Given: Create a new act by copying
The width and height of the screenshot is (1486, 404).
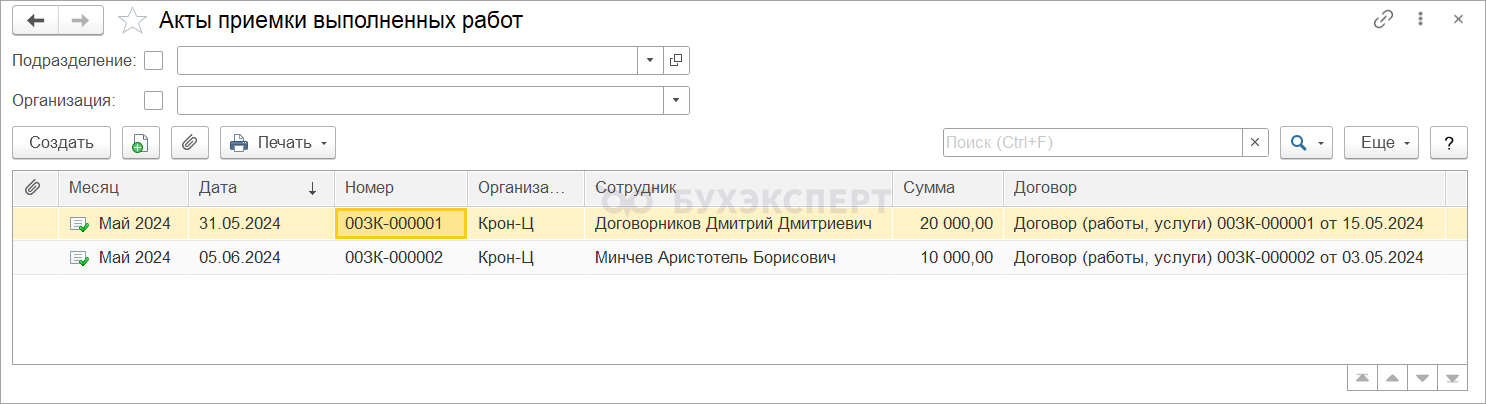Looking at the screenshot, I should (141, 143).
